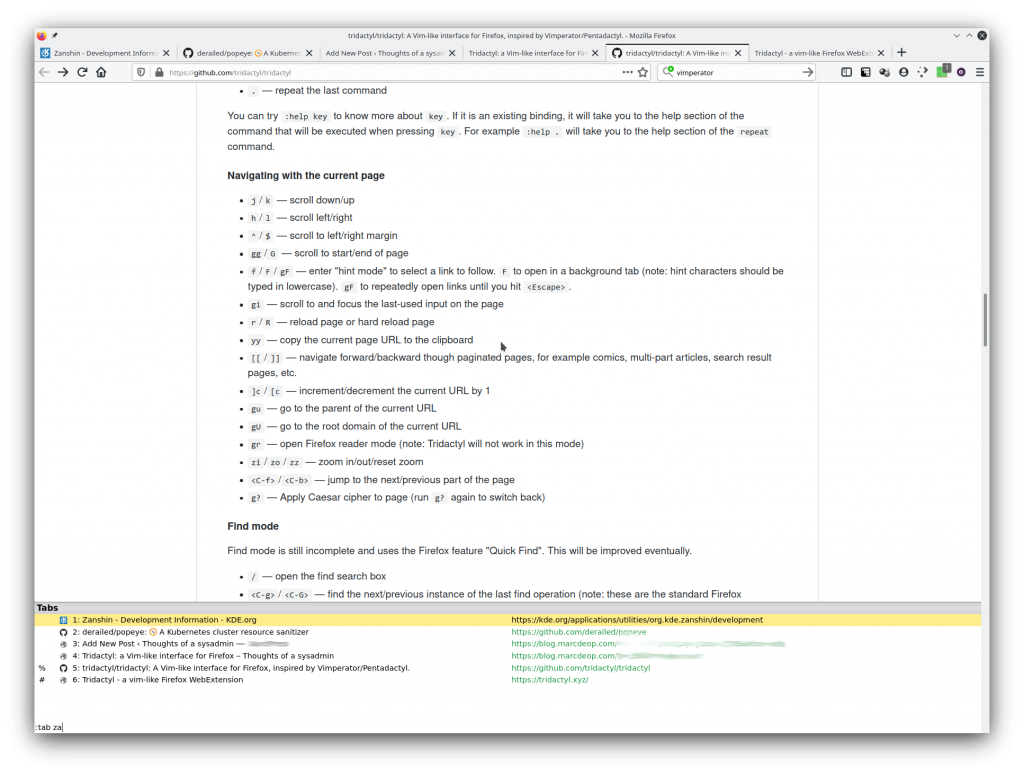Open a new tab with plus
This screenshot has width=1024, height=774.
pos(902,52)
